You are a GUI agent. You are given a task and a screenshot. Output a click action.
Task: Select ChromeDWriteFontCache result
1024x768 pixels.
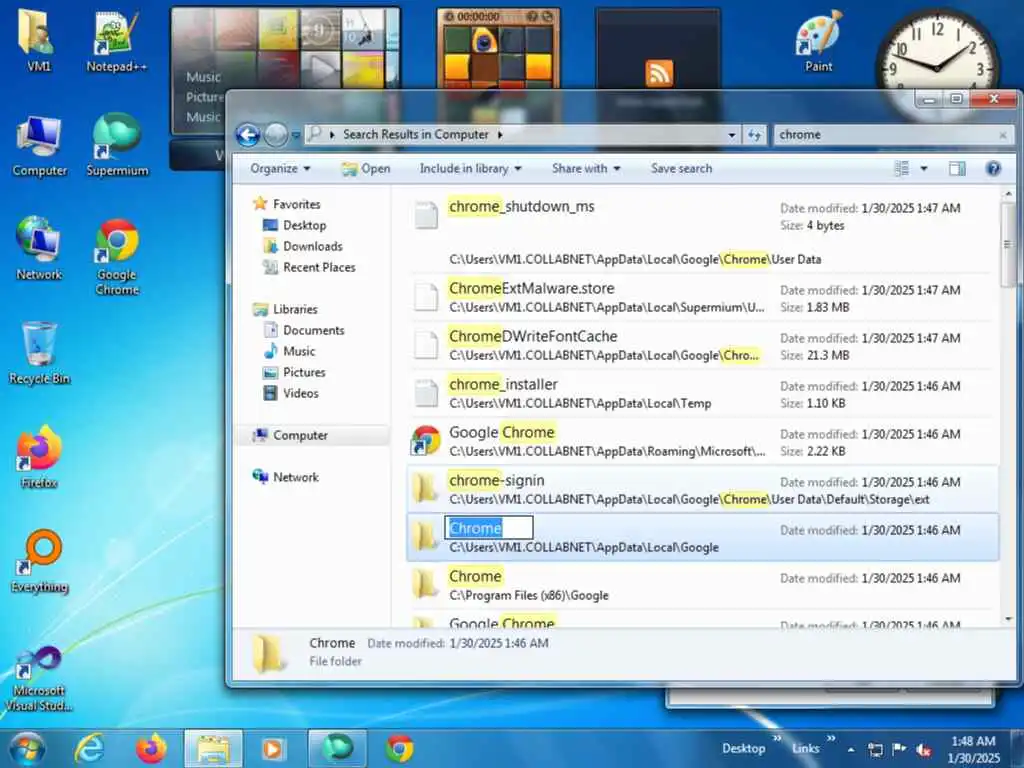coord(702,345)
